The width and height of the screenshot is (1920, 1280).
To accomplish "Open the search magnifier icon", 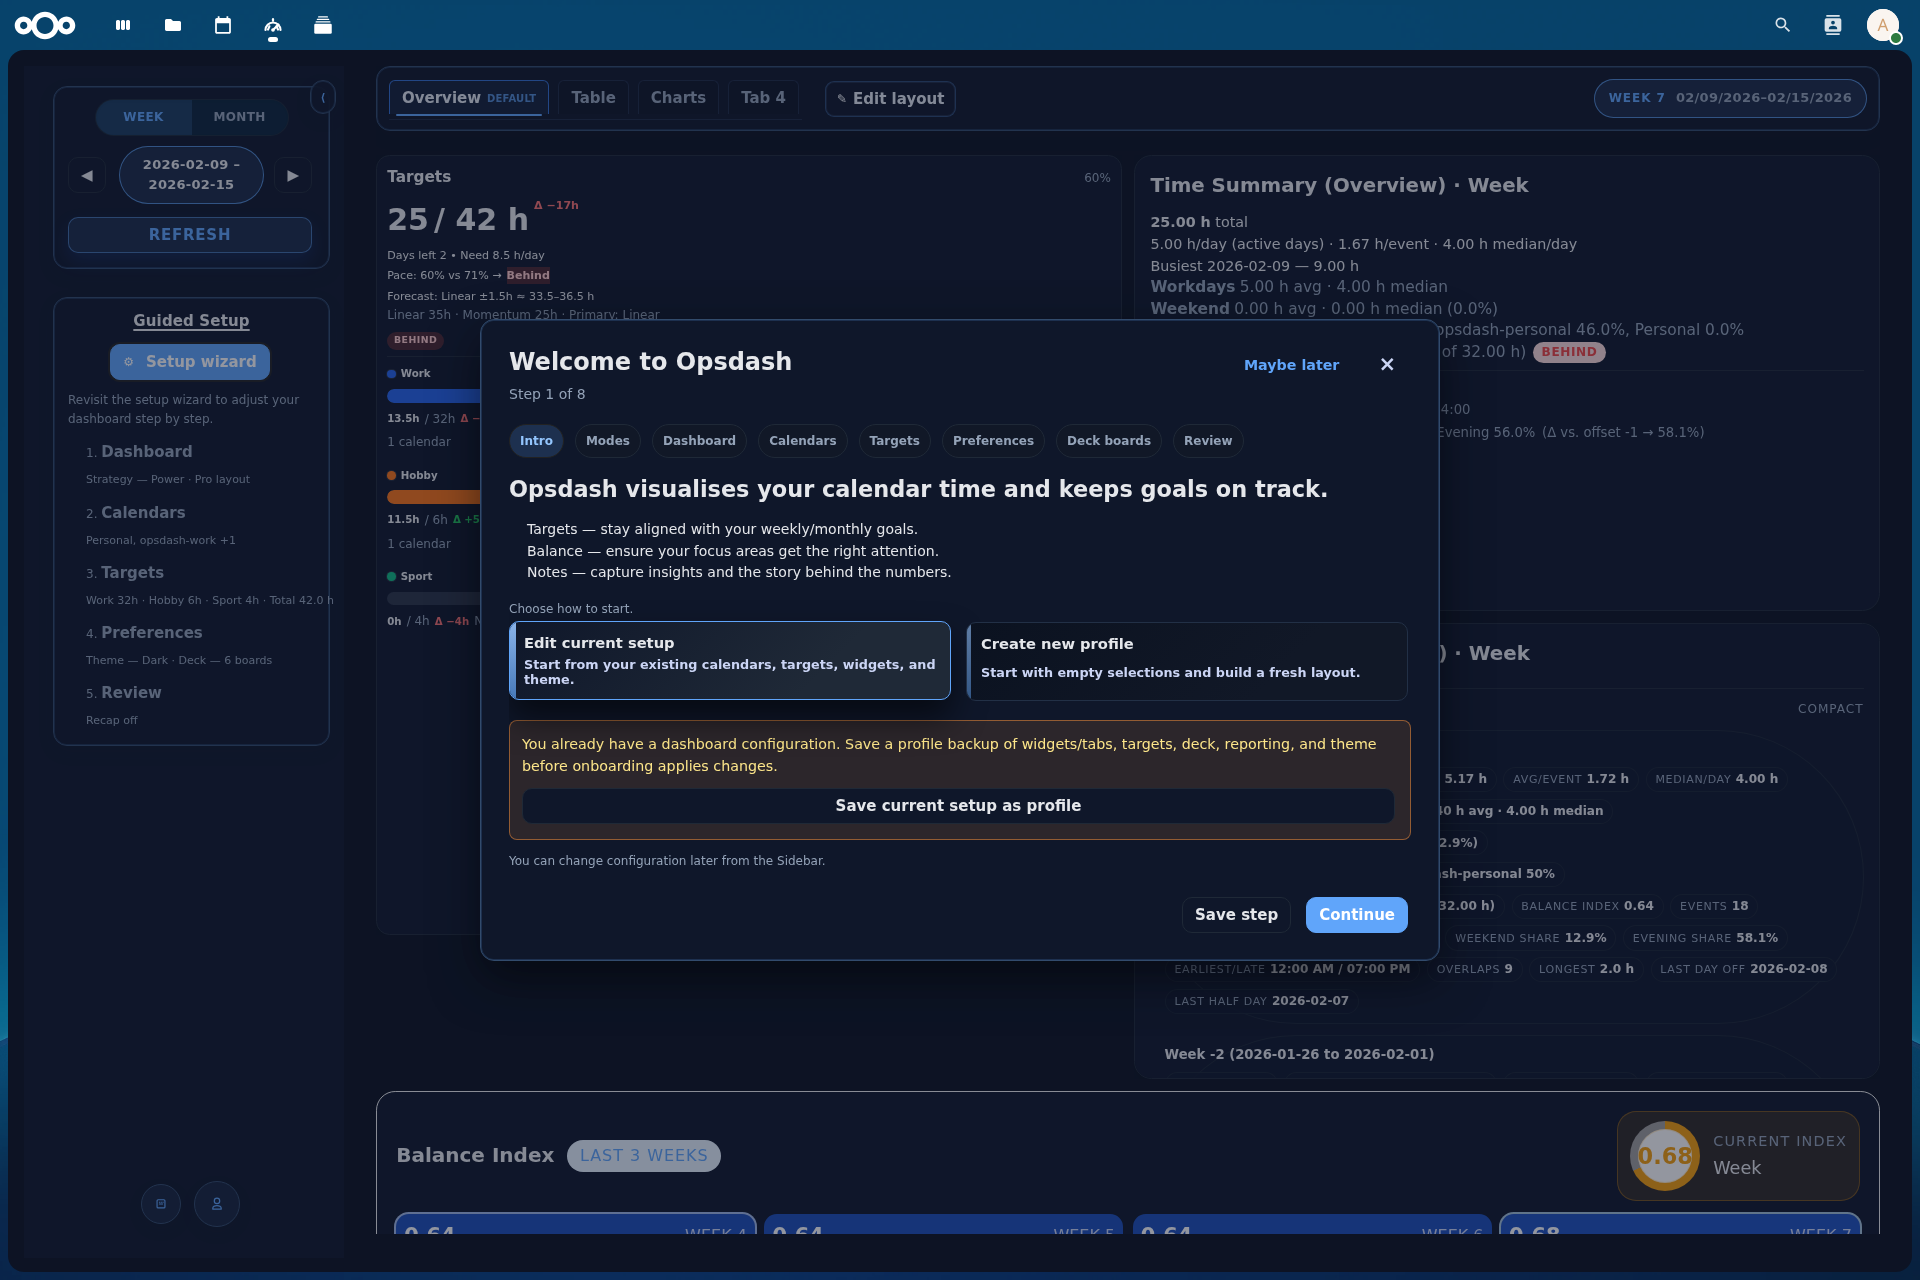I will [1782, 25].
